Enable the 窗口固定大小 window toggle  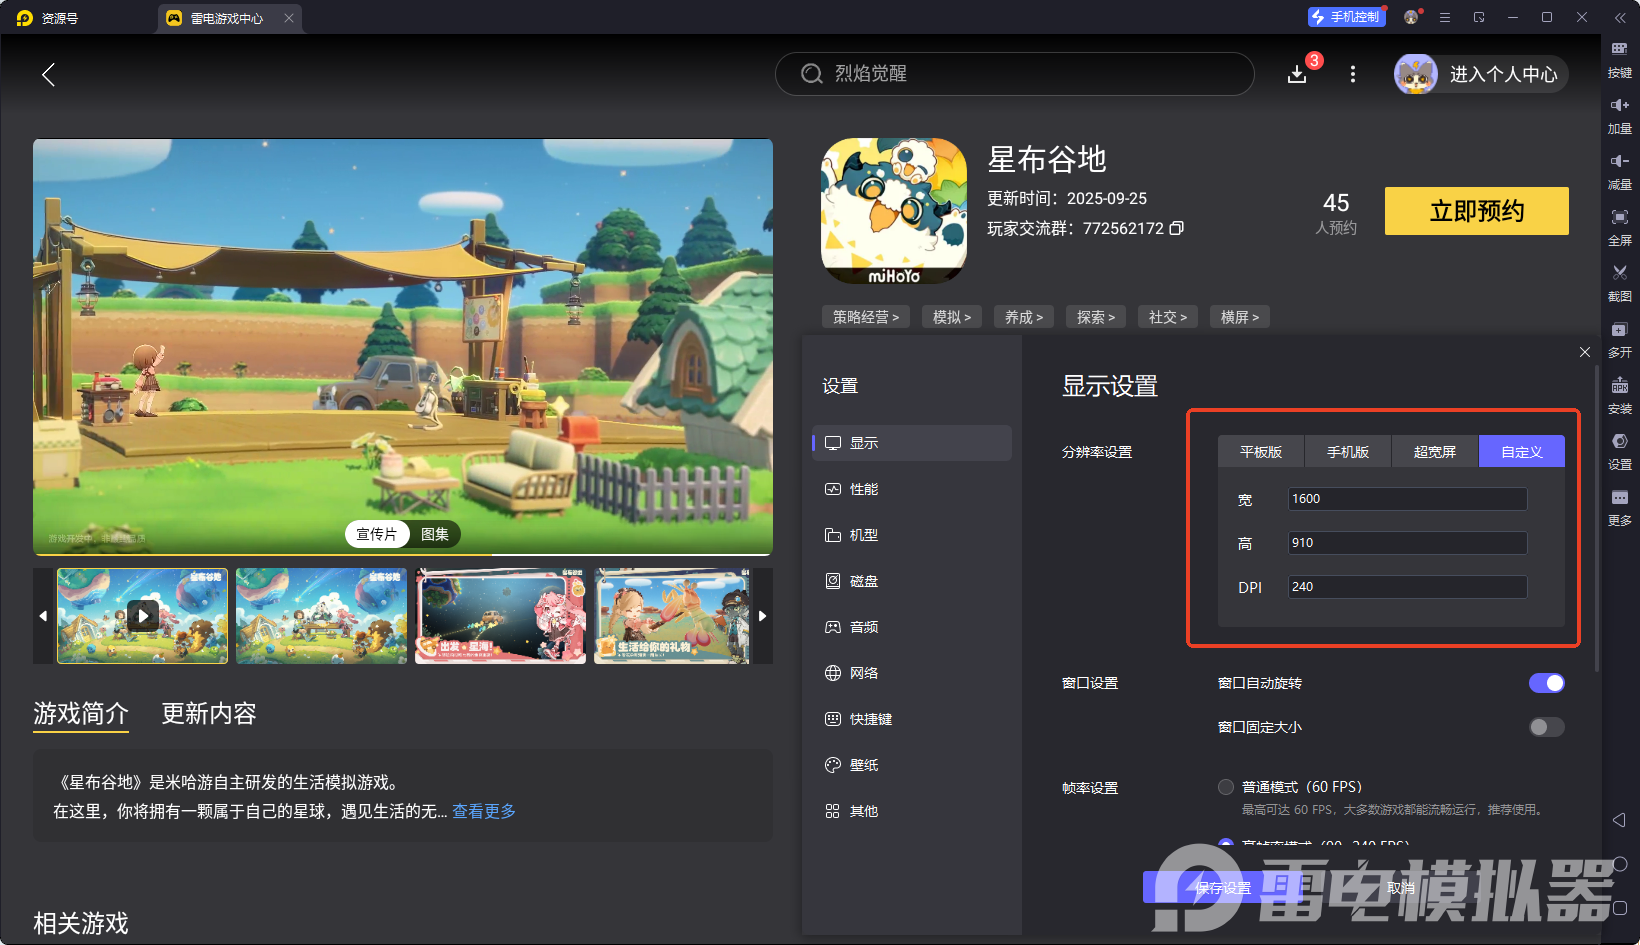(1545, 727)
